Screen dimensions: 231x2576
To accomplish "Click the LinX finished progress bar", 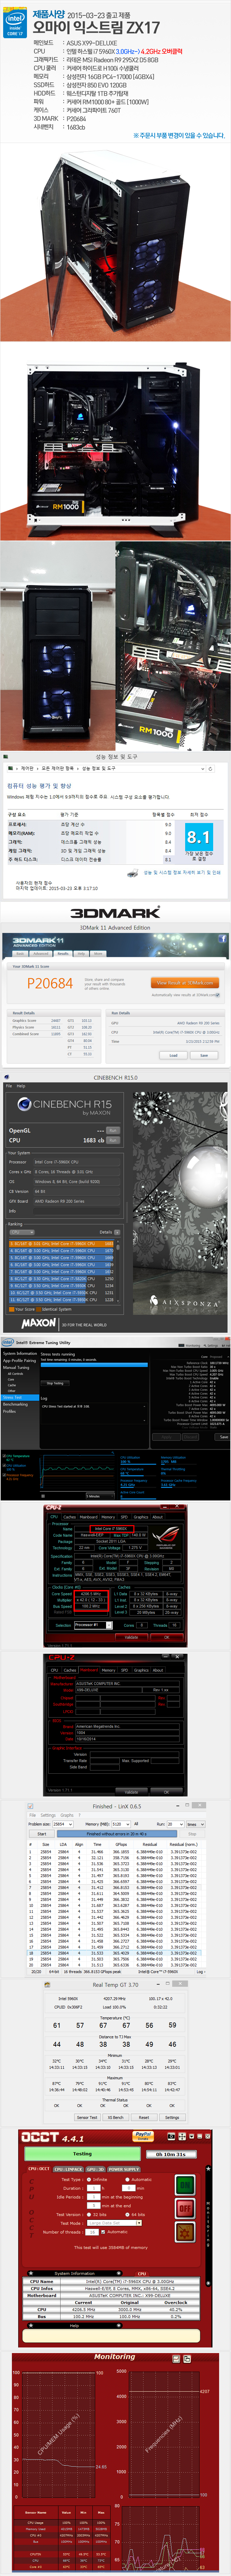I will [117, 1834].
